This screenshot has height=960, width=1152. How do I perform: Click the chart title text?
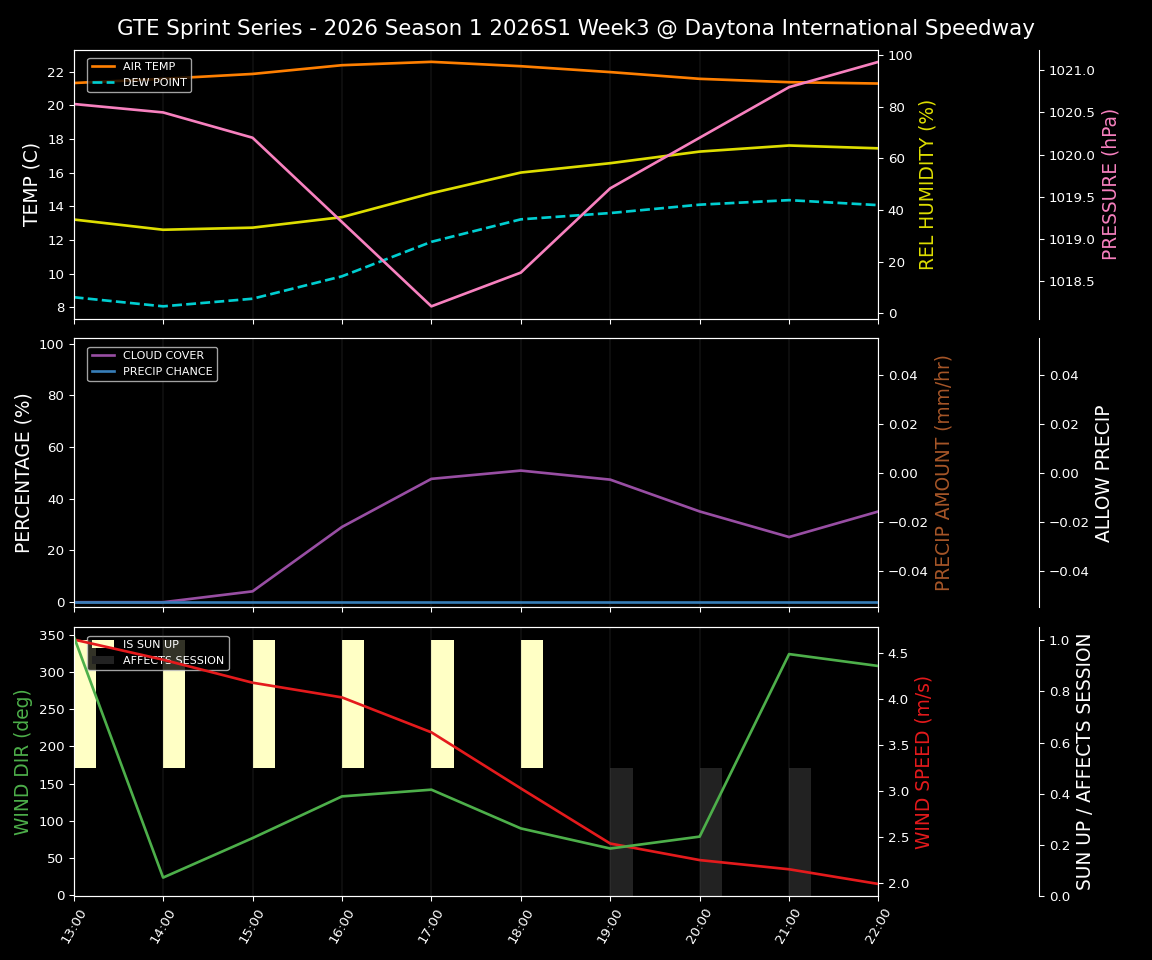pos(576,28)
